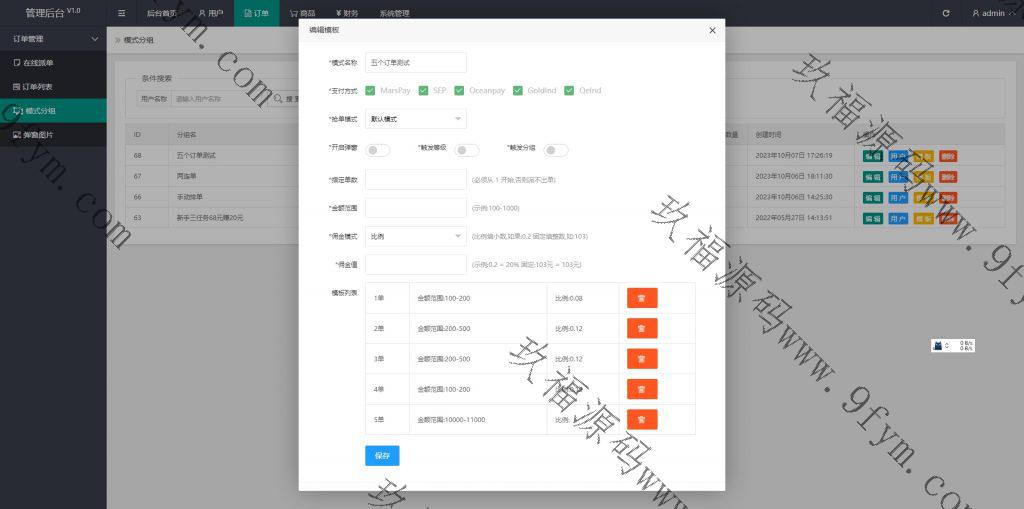Click the refresh icon in top bar

point(946,13)
